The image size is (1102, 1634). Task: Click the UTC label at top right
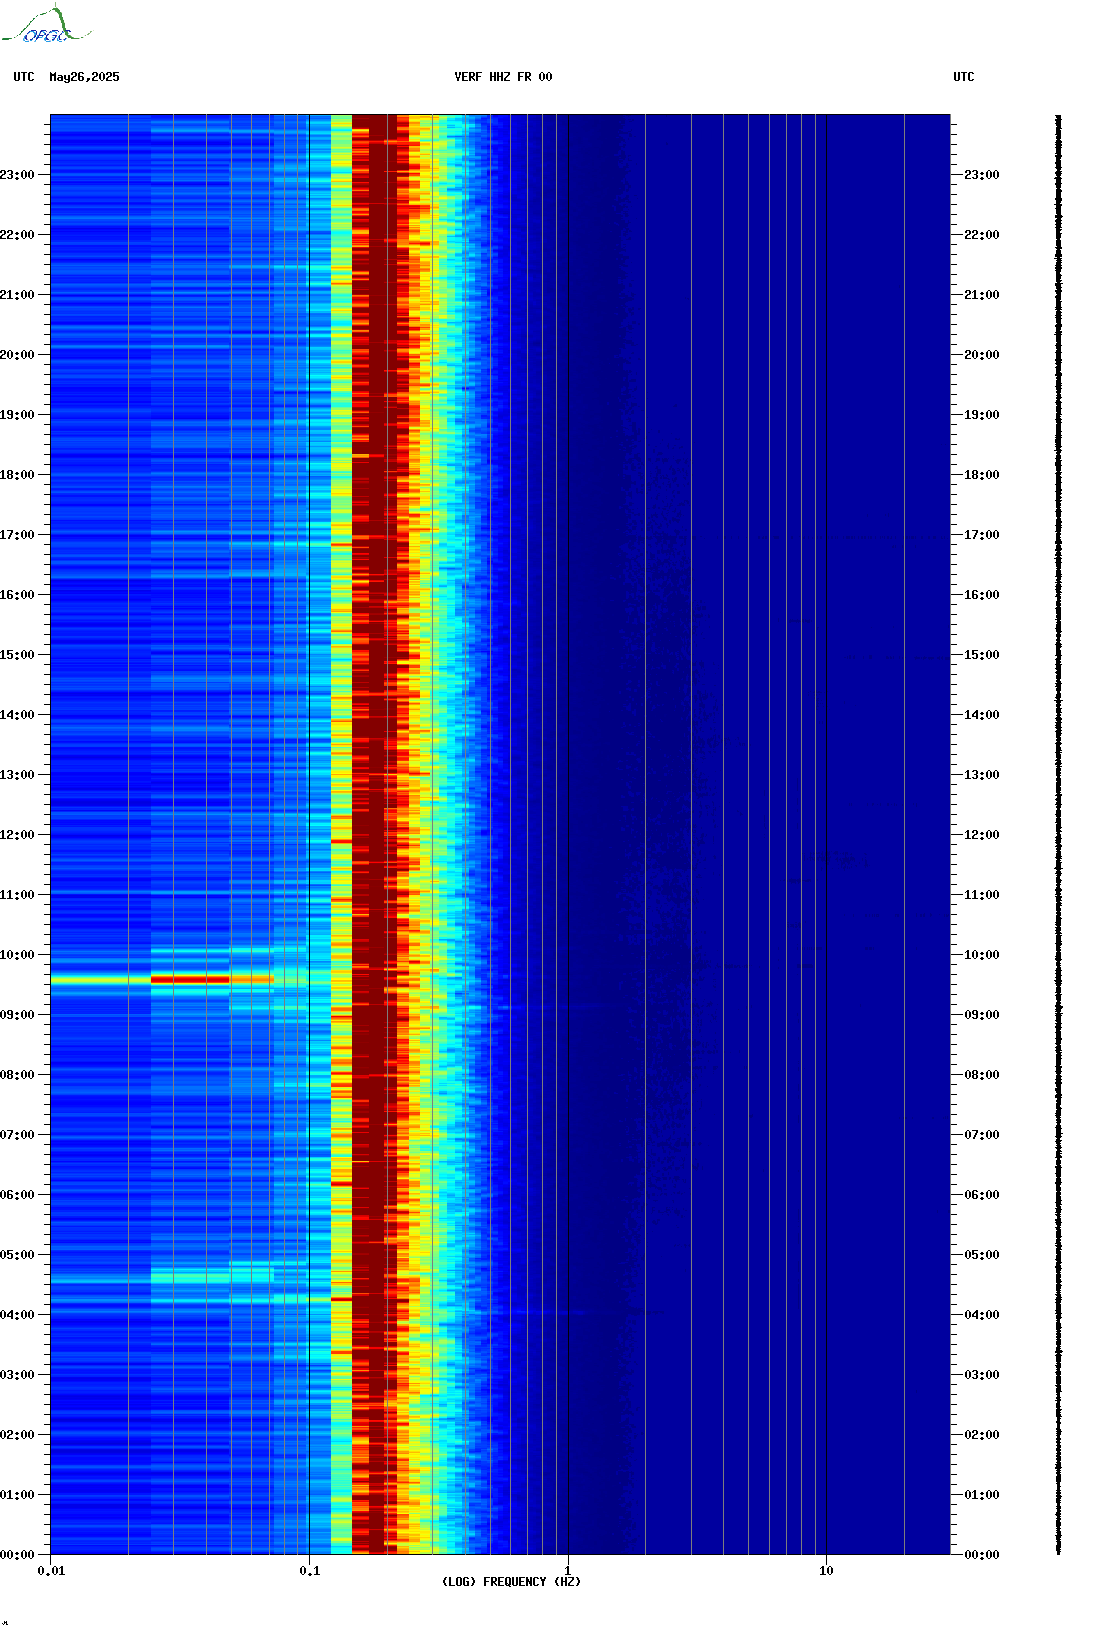(963, 77)
